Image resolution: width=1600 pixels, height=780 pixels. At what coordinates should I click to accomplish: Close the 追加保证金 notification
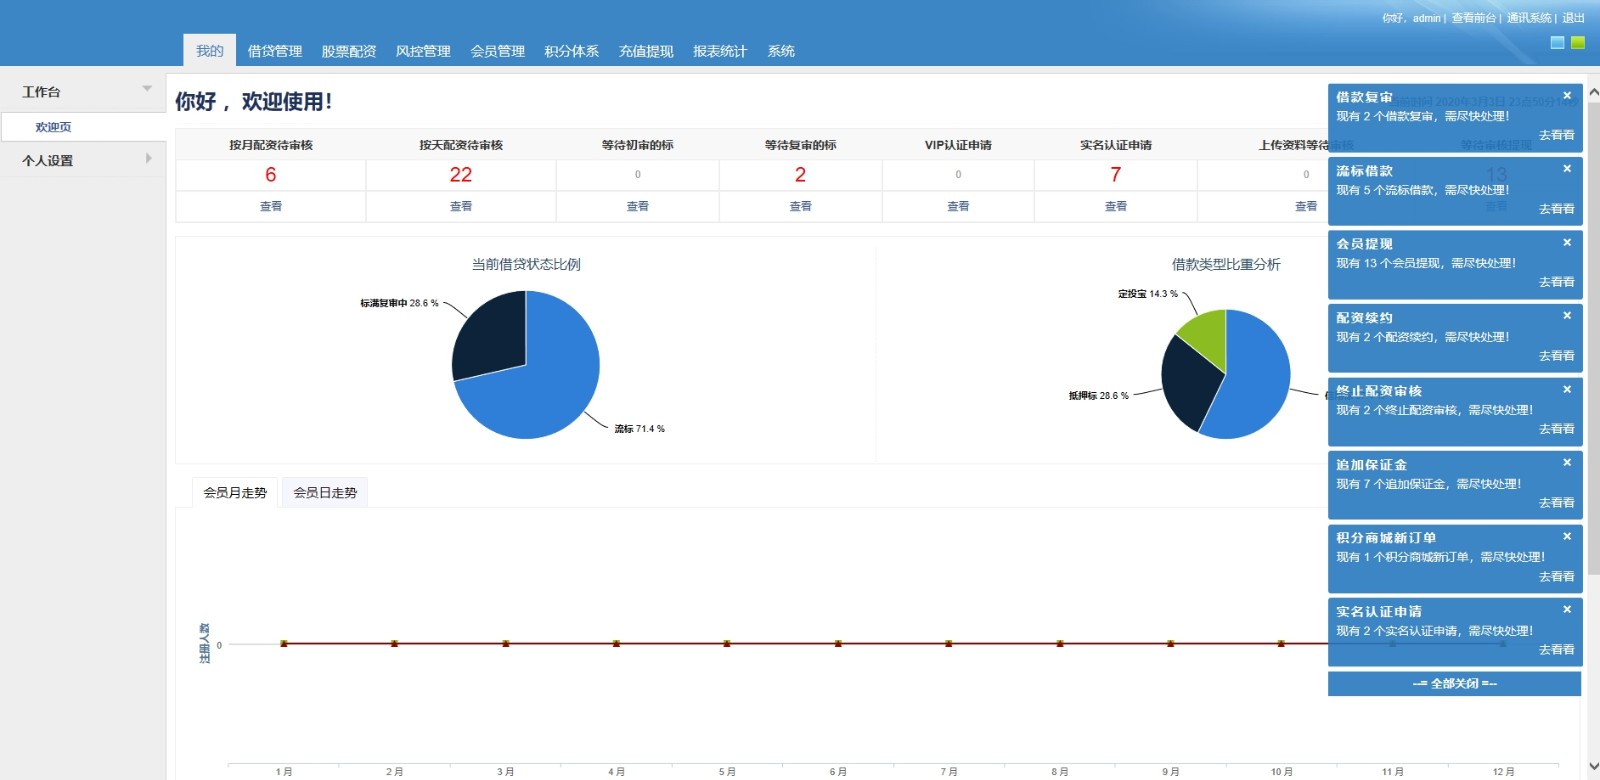(x=1567, y=463)
